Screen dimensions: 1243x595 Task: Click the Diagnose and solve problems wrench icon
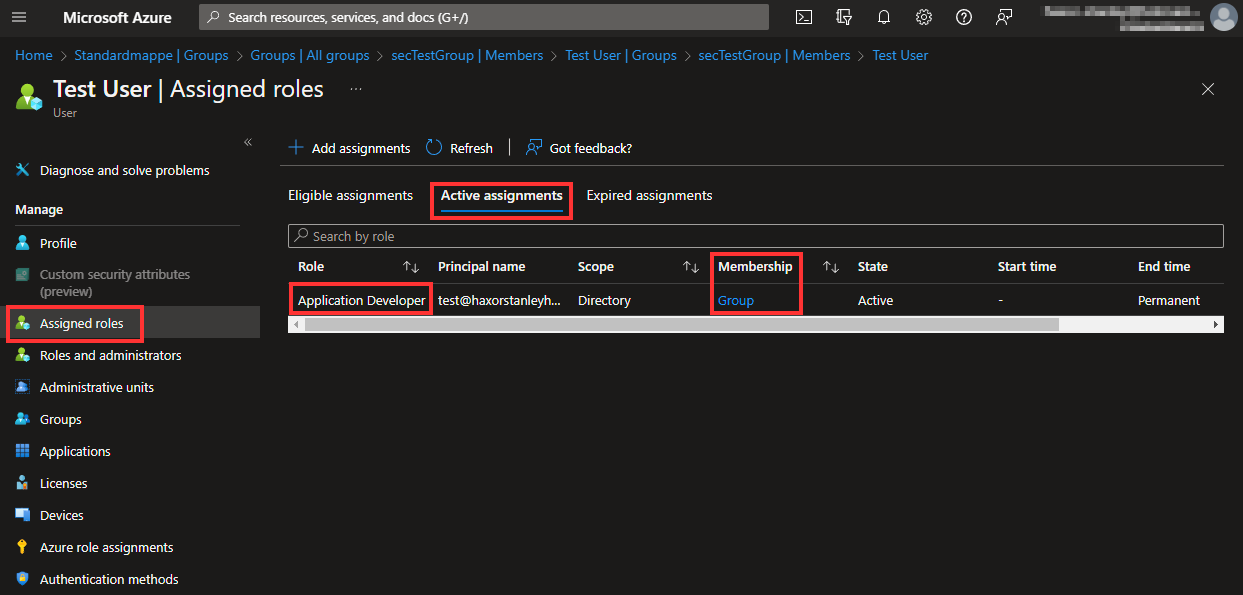(23, 170)
